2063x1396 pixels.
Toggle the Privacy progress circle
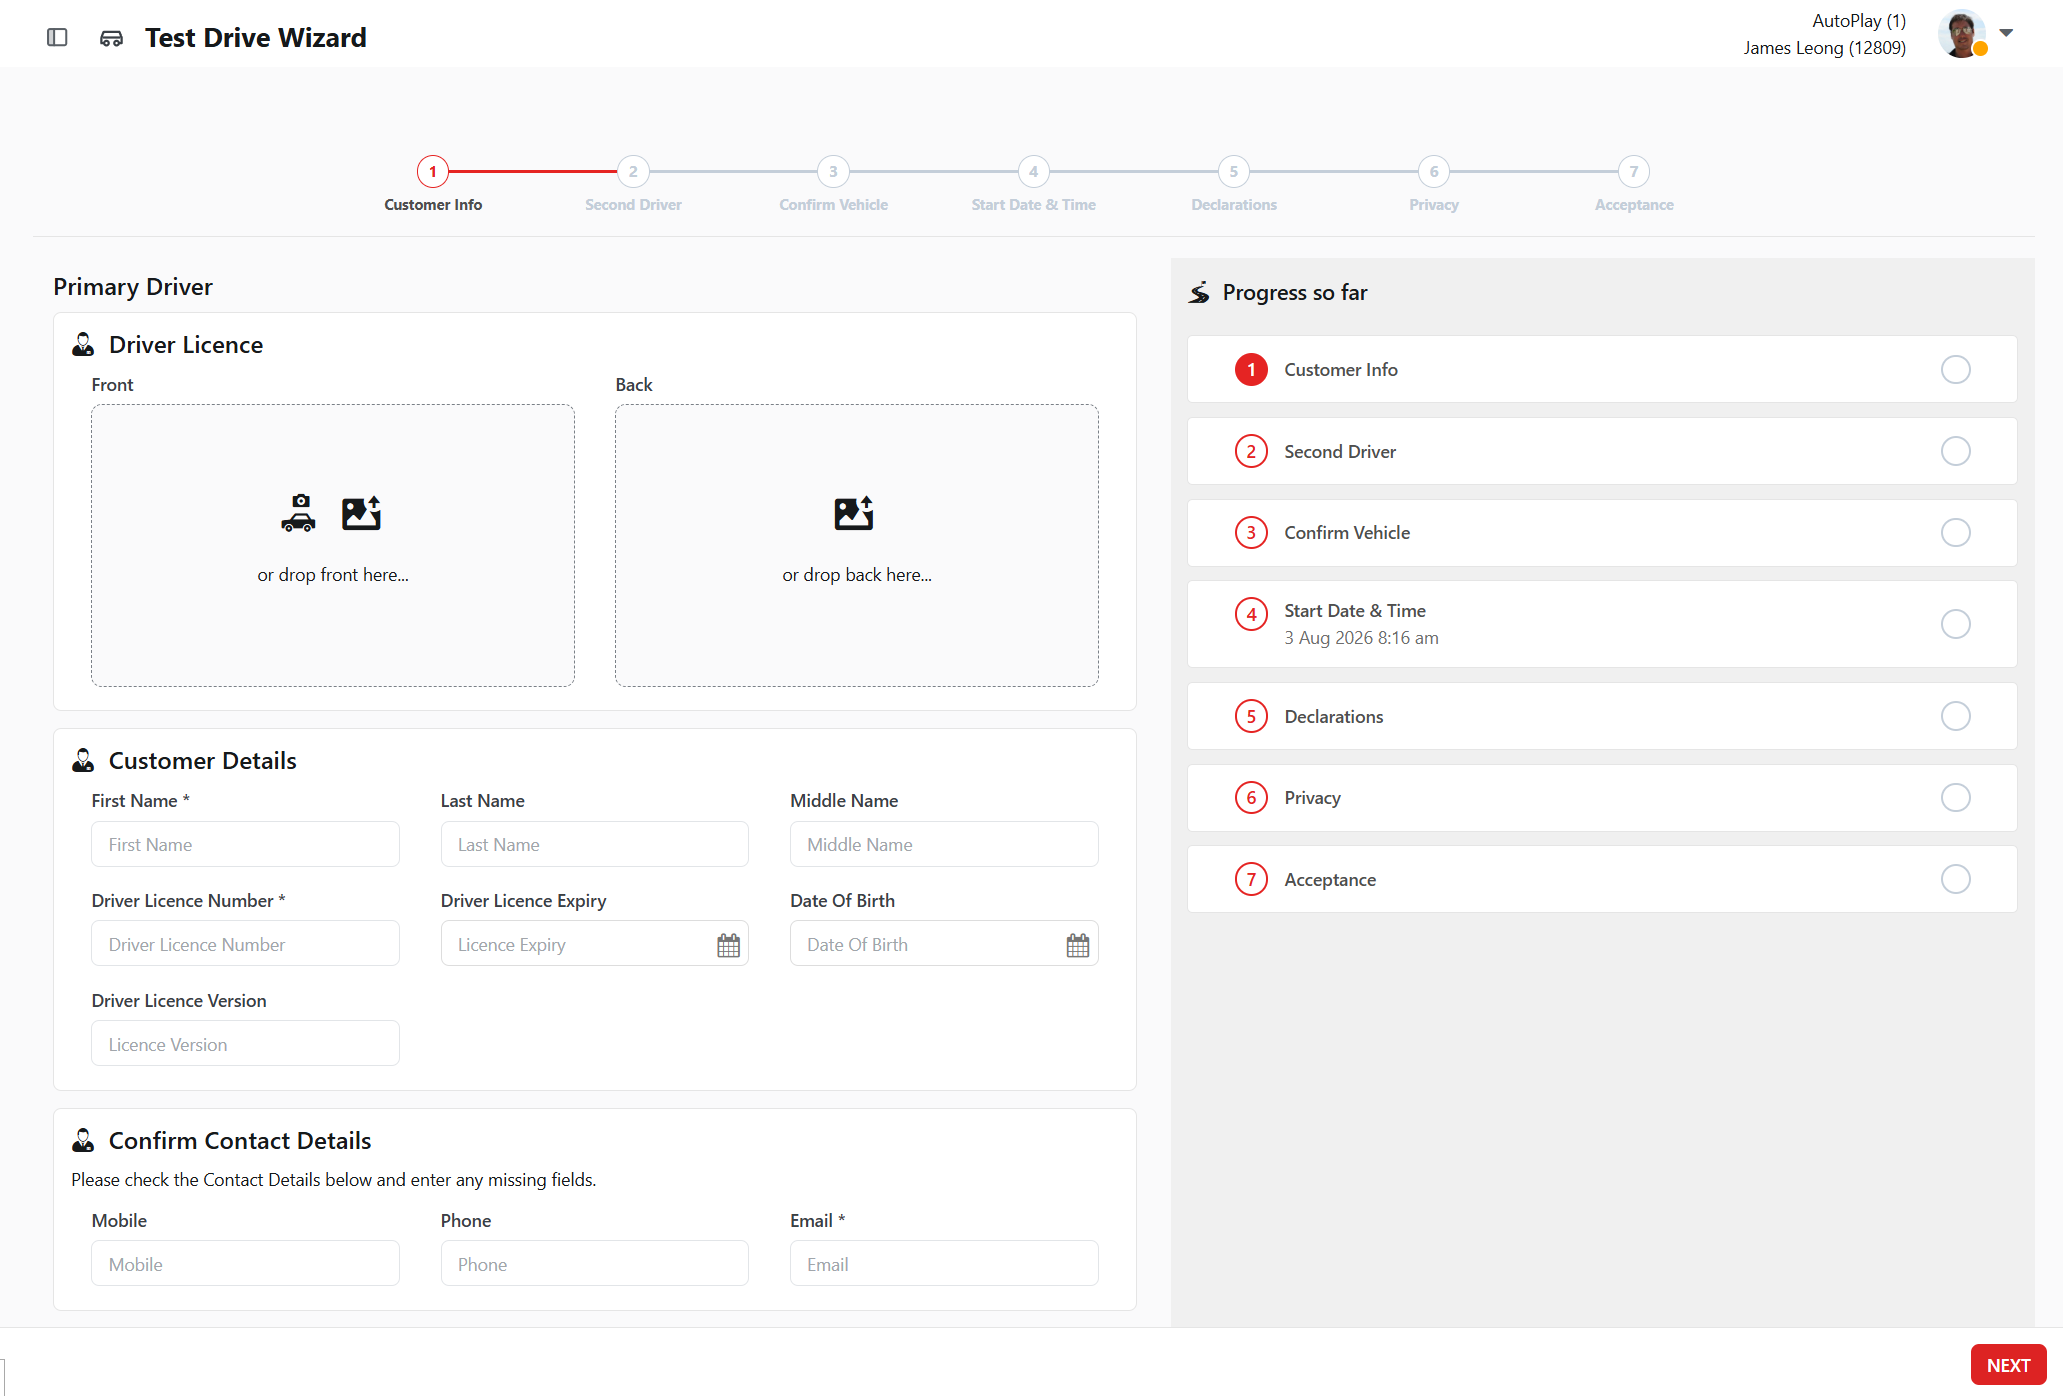(1955, 798)
